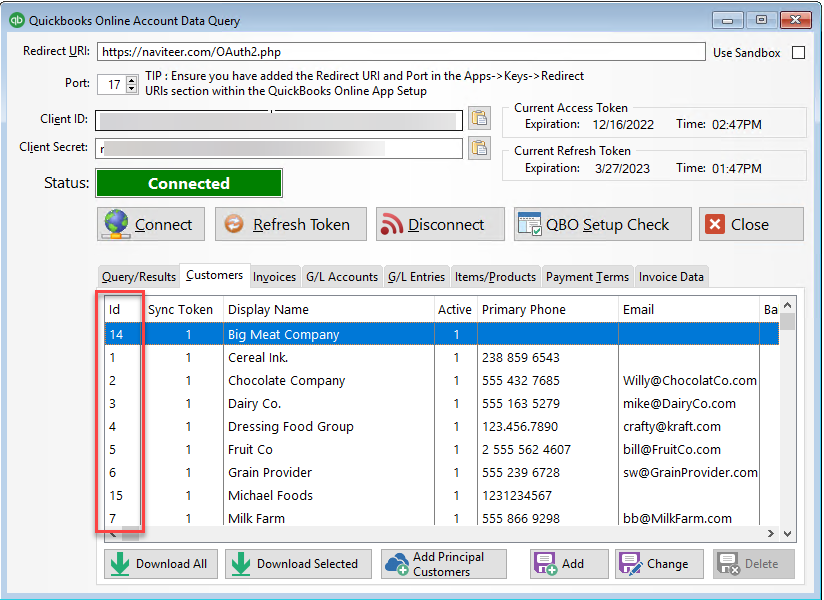Add a new customer record
This screenshot has width=824, height=600.
(x=569, y=564)
